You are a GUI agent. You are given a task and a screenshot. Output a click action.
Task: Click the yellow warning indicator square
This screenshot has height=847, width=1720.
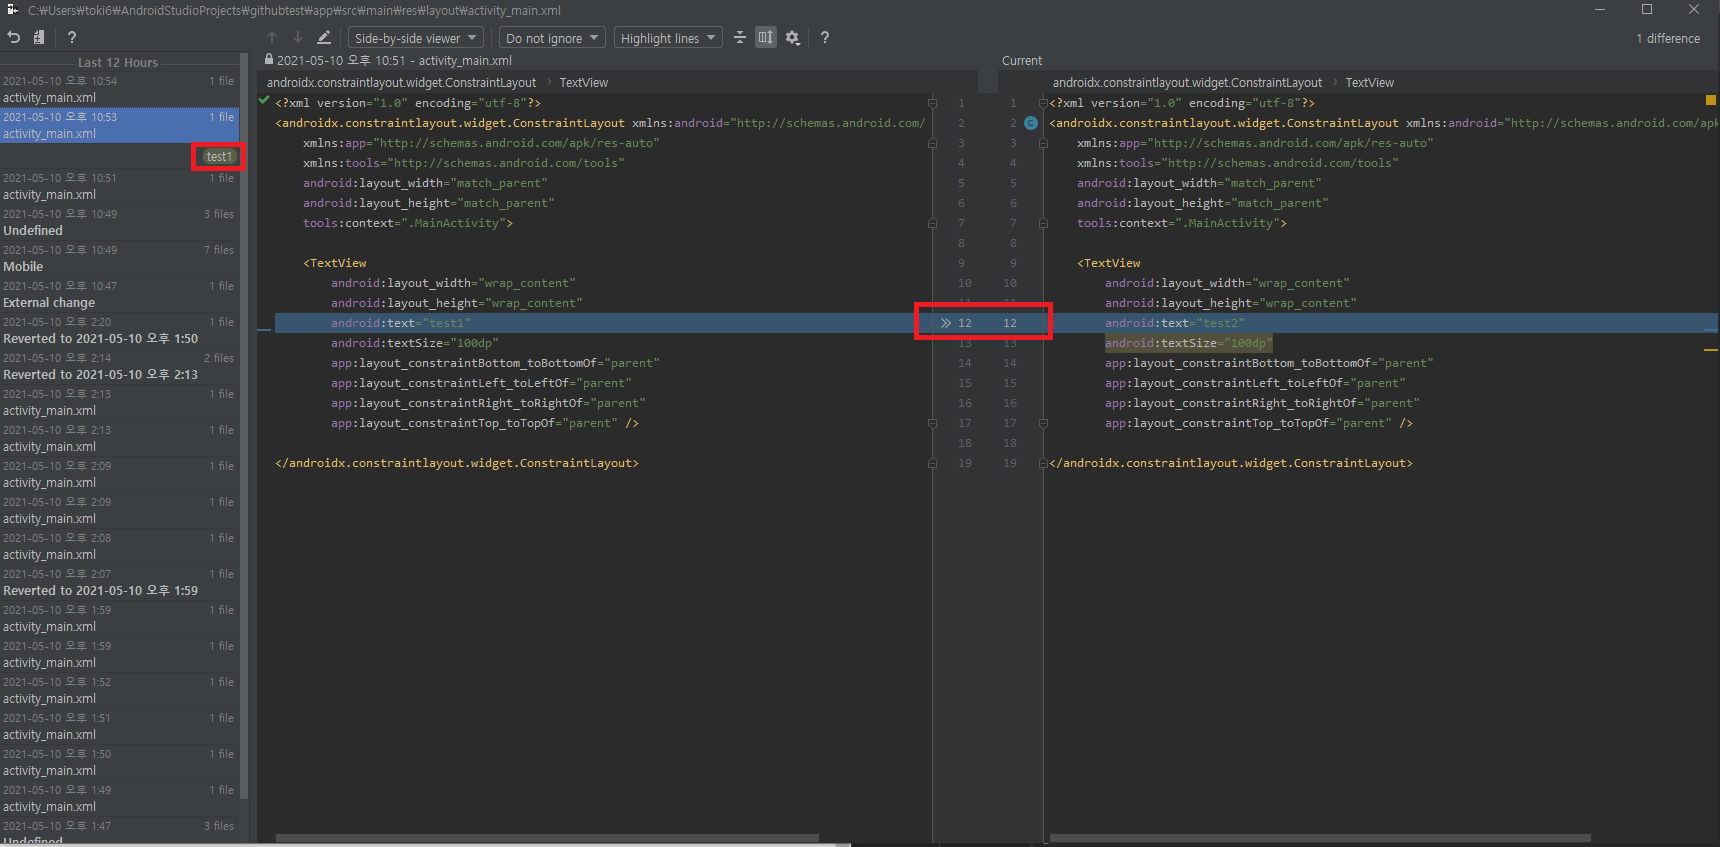[x=1710, y=100]
